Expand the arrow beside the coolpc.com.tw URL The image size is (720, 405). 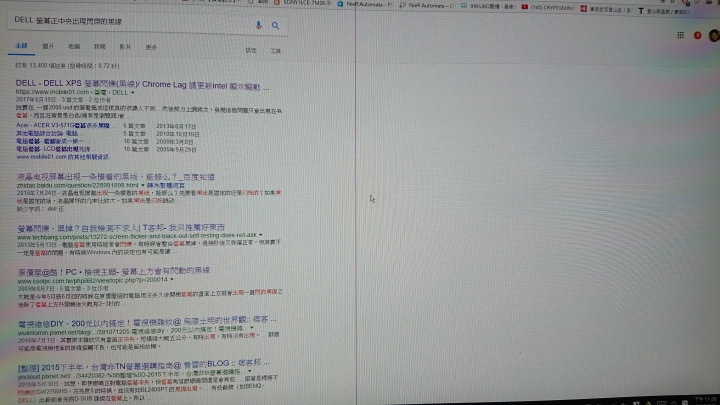click(172, 279)
